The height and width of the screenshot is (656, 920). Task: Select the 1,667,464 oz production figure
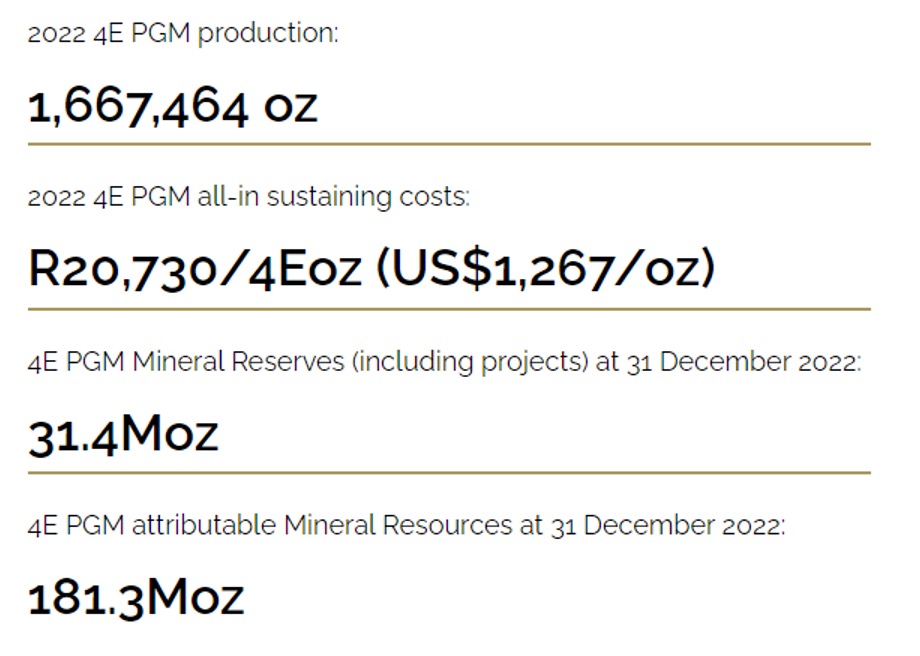(172, 108)
